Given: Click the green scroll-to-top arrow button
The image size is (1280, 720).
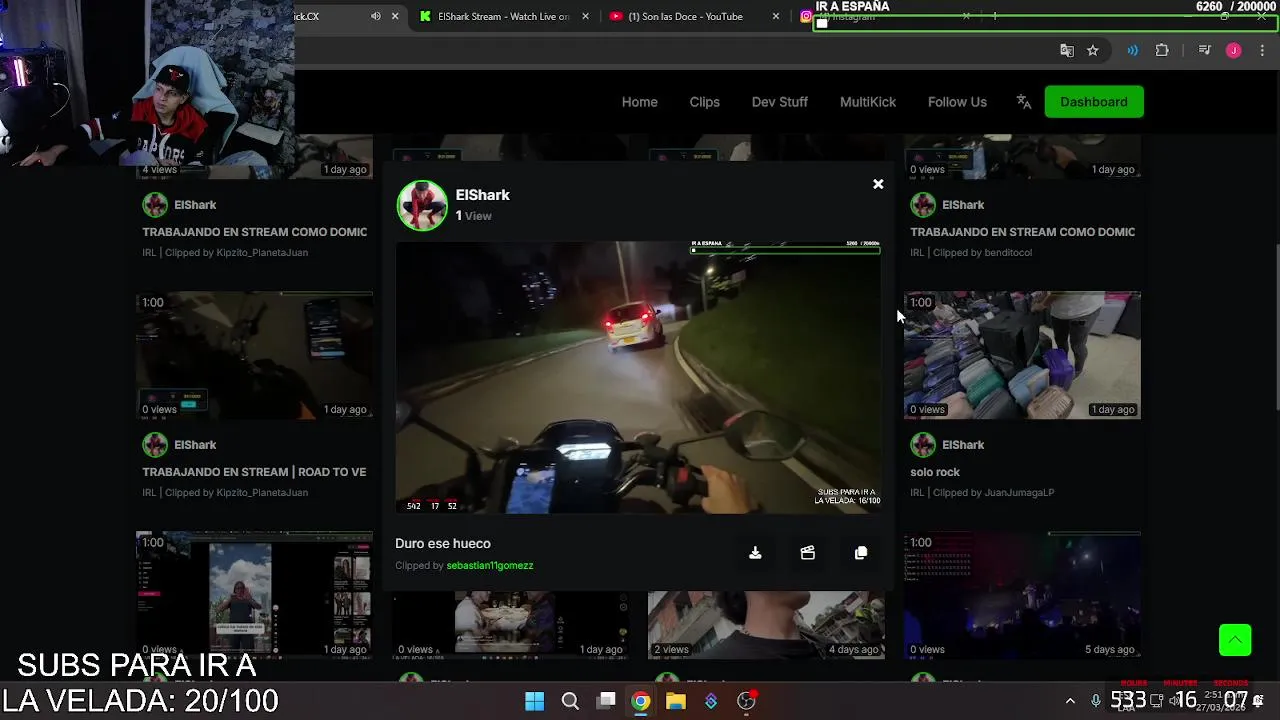Looking at the screenshot, I should point(1235,640).
